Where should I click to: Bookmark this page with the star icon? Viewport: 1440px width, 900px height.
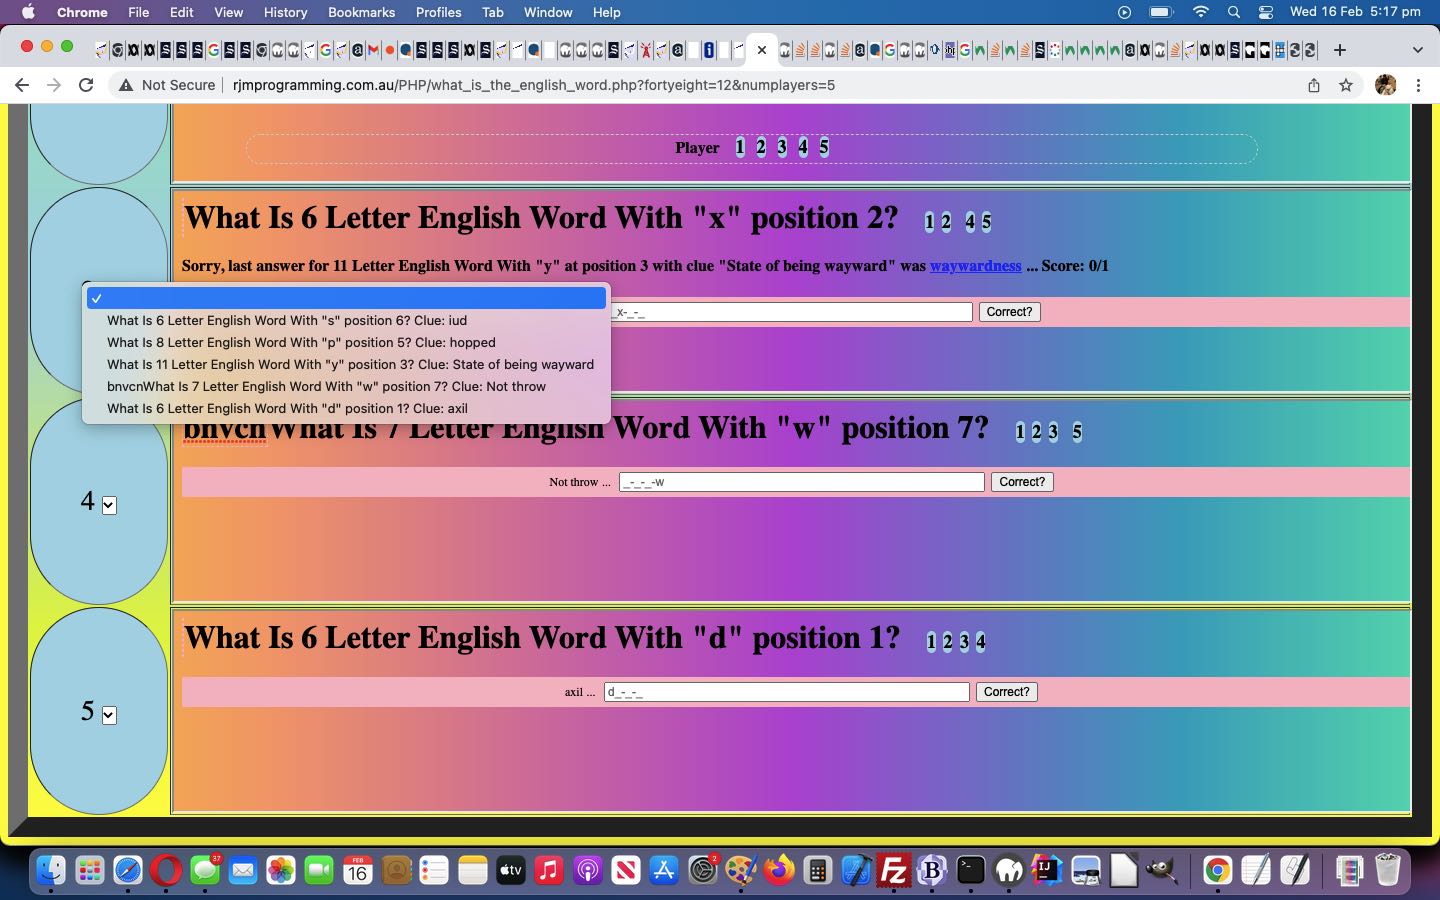click(1346, 85)
